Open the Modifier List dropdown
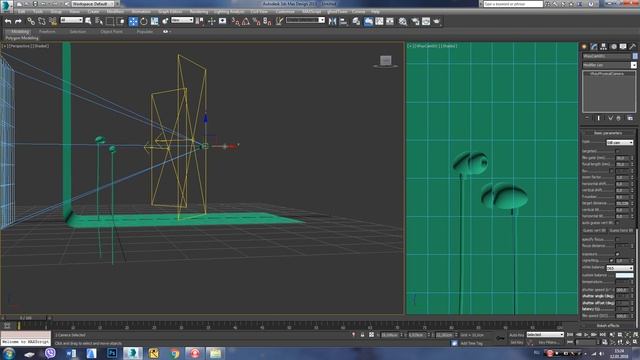640x360 pixels. [x=609, y=65]
